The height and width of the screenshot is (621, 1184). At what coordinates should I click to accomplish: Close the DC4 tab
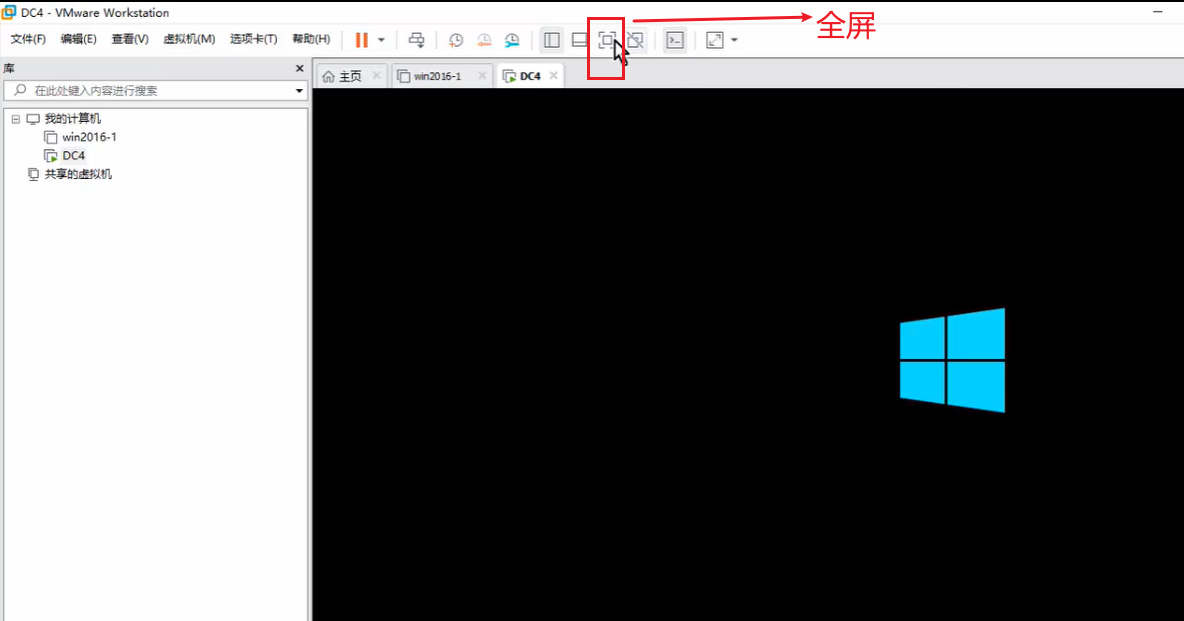point(553,76)
